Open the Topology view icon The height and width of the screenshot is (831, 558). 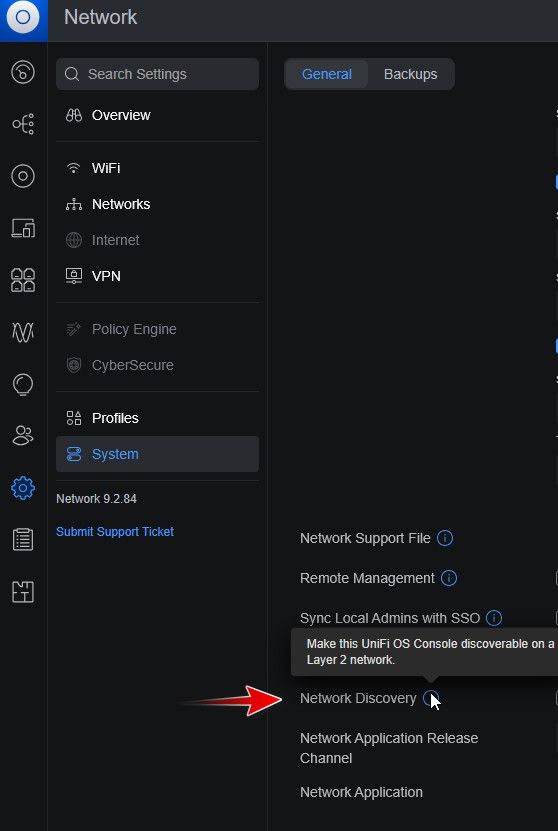[x=23, y=124]
